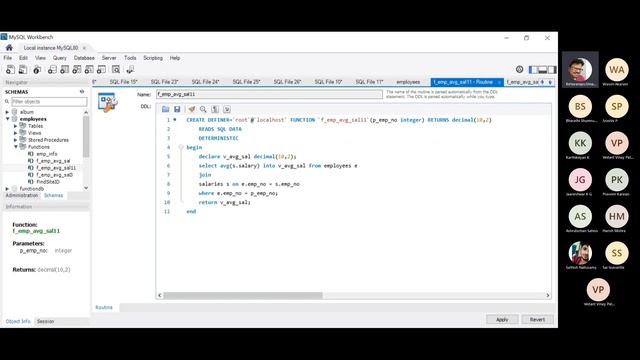The width and height of the screenshot is (640, 360).
Task: Click the create new view toolbar icon
Action: (x=77, y=70)
